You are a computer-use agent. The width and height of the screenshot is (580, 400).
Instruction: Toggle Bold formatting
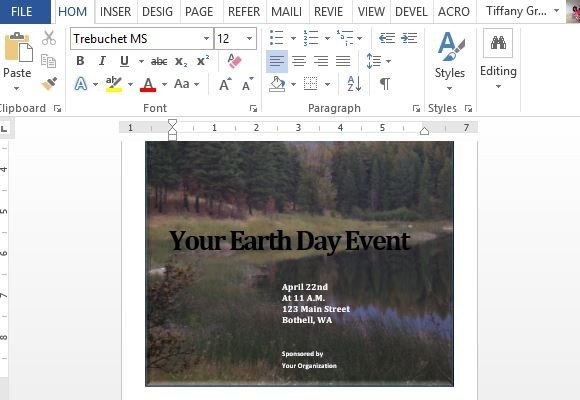[x=80, y=61]
